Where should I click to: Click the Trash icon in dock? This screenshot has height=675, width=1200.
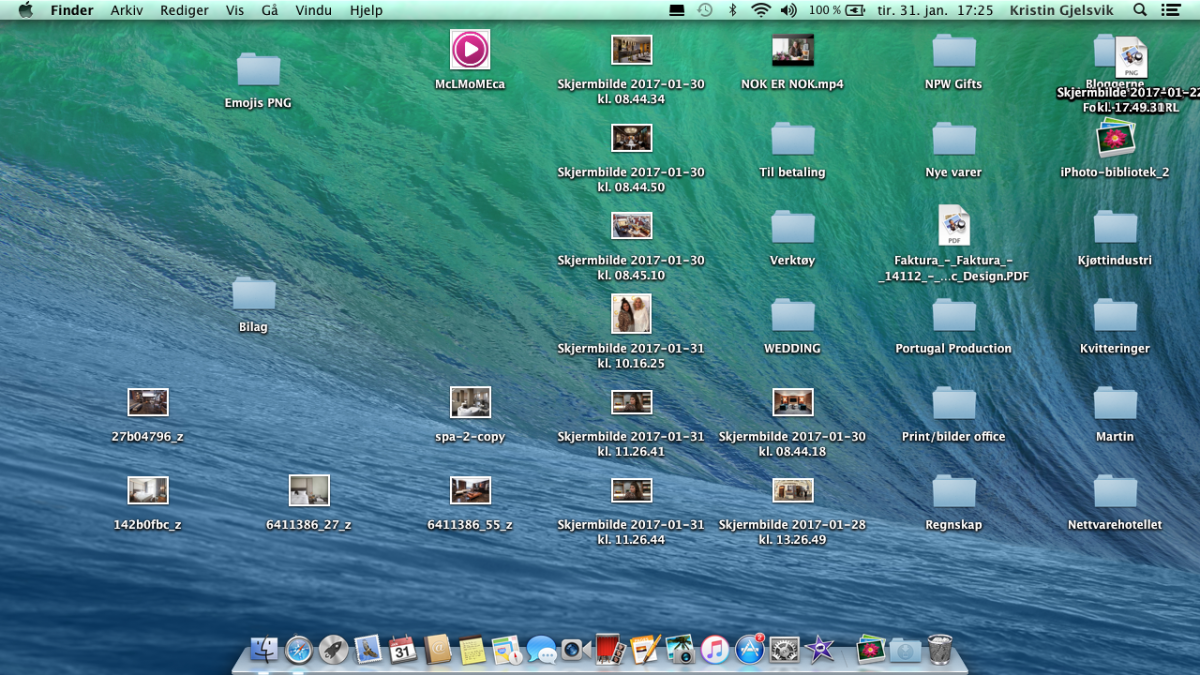[x=940, y=650]
